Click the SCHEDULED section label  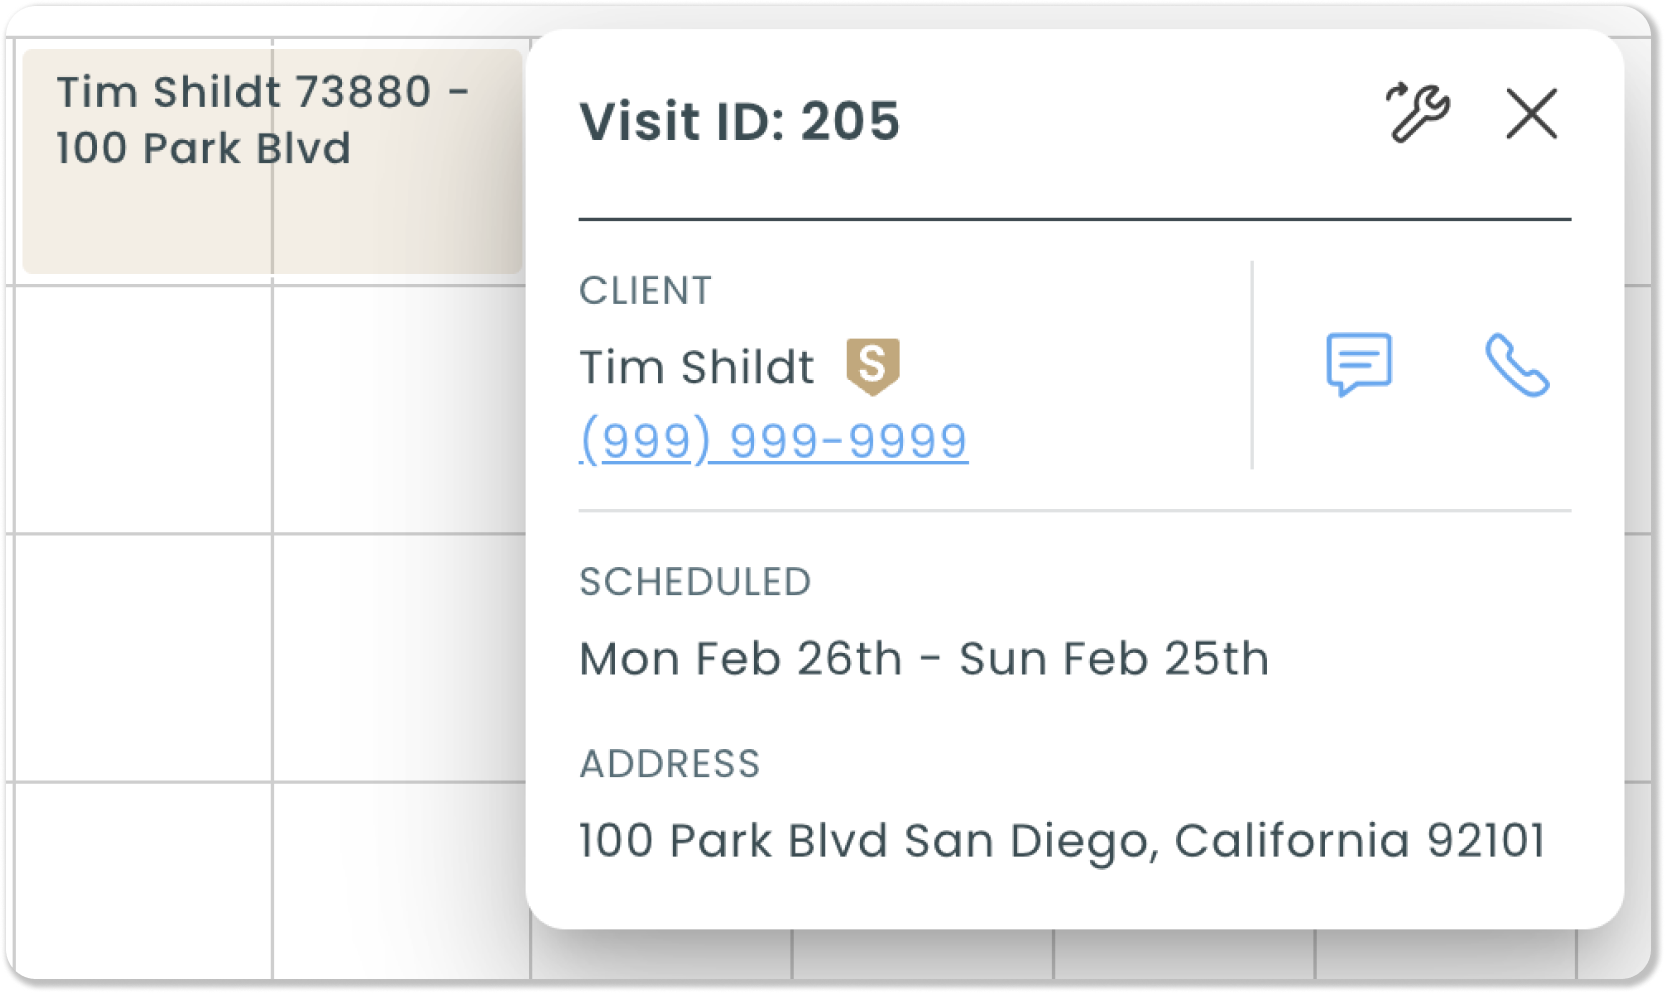coord(695,582)
